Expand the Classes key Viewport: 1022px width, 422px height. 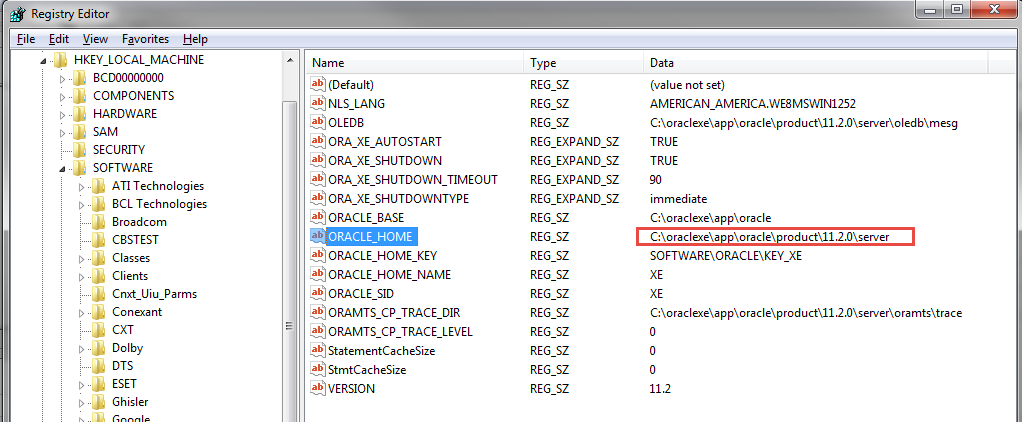pos(81,259)
